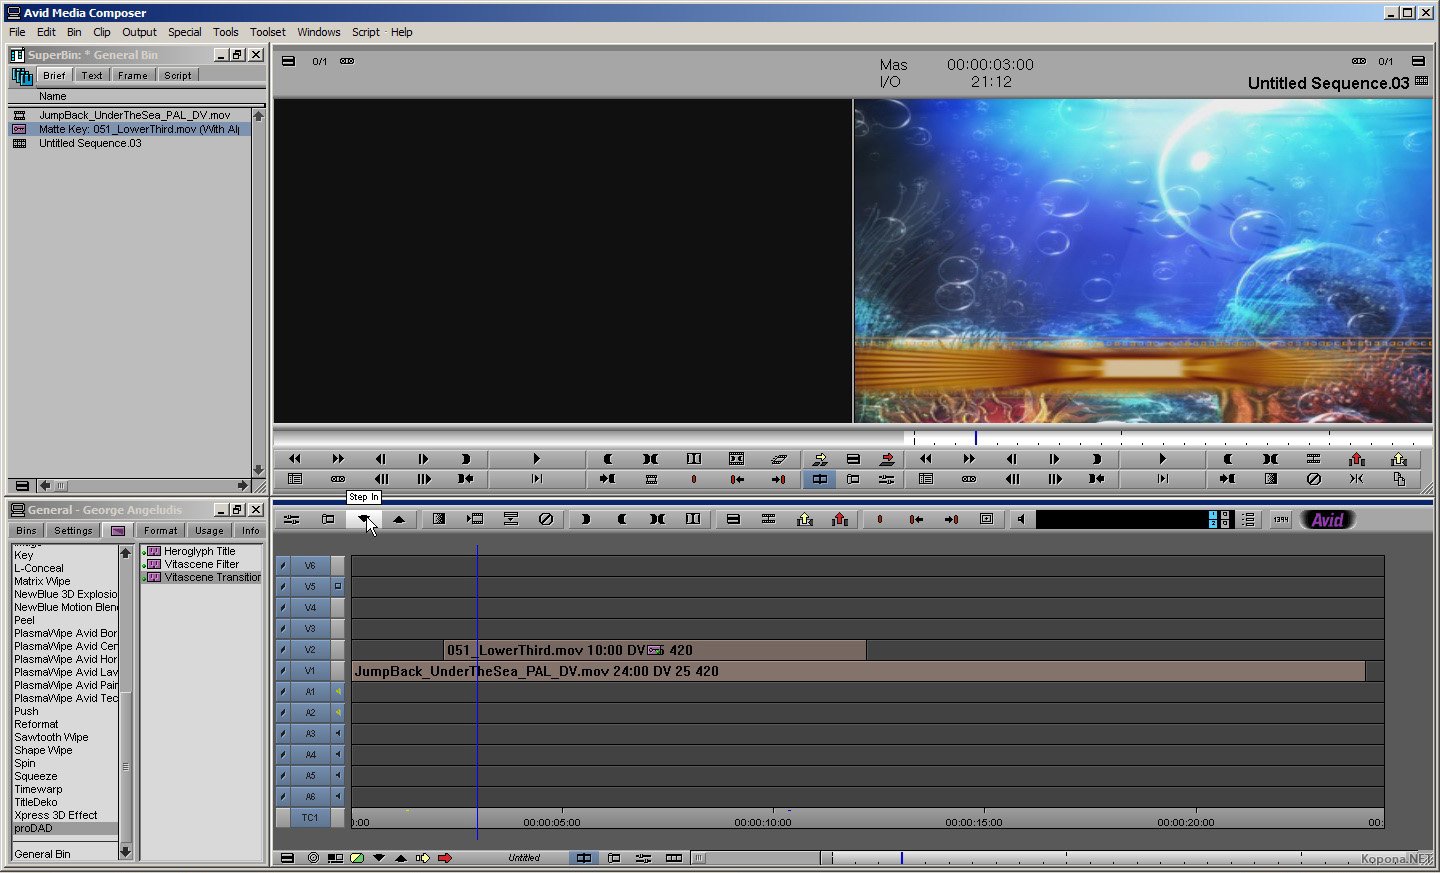Open Clip menu
The height and width of the screenshot is (873, 1440).
(x=102, y=32)
